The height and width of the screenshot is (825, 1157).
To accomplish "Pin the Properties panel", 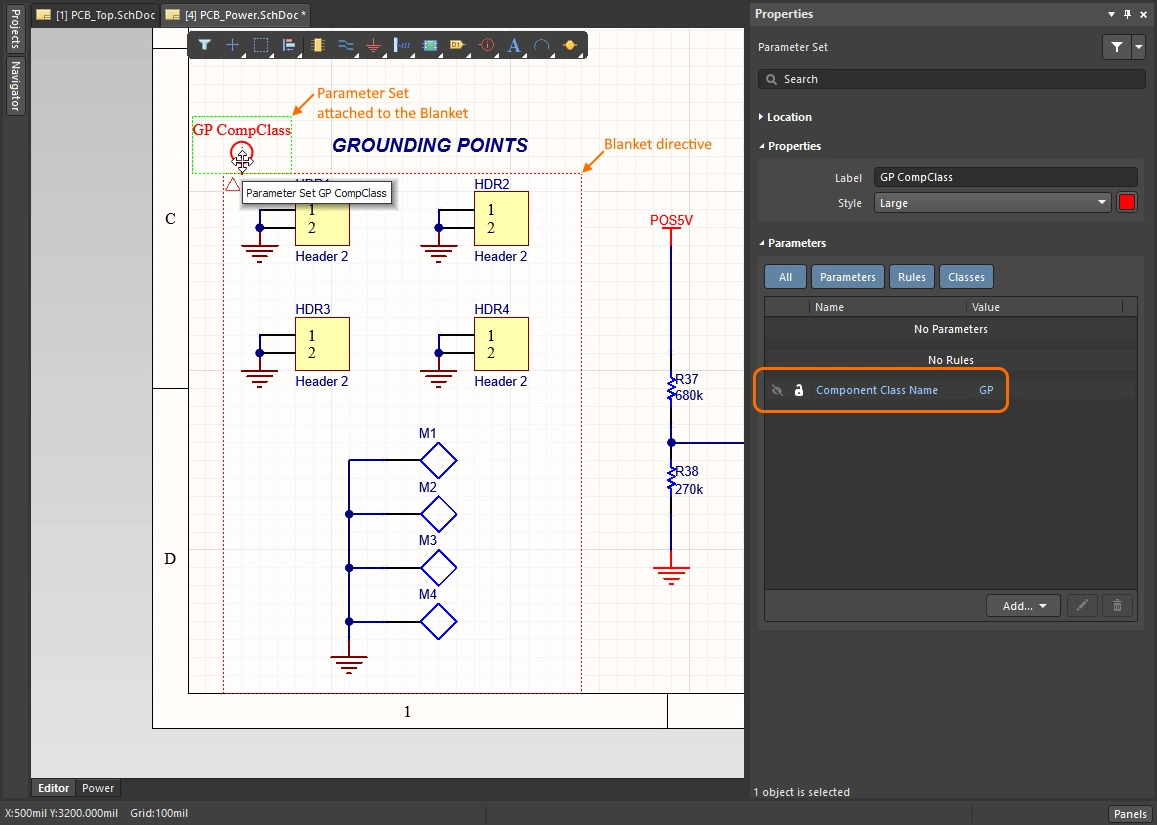I will click(x=1127, y=14).
